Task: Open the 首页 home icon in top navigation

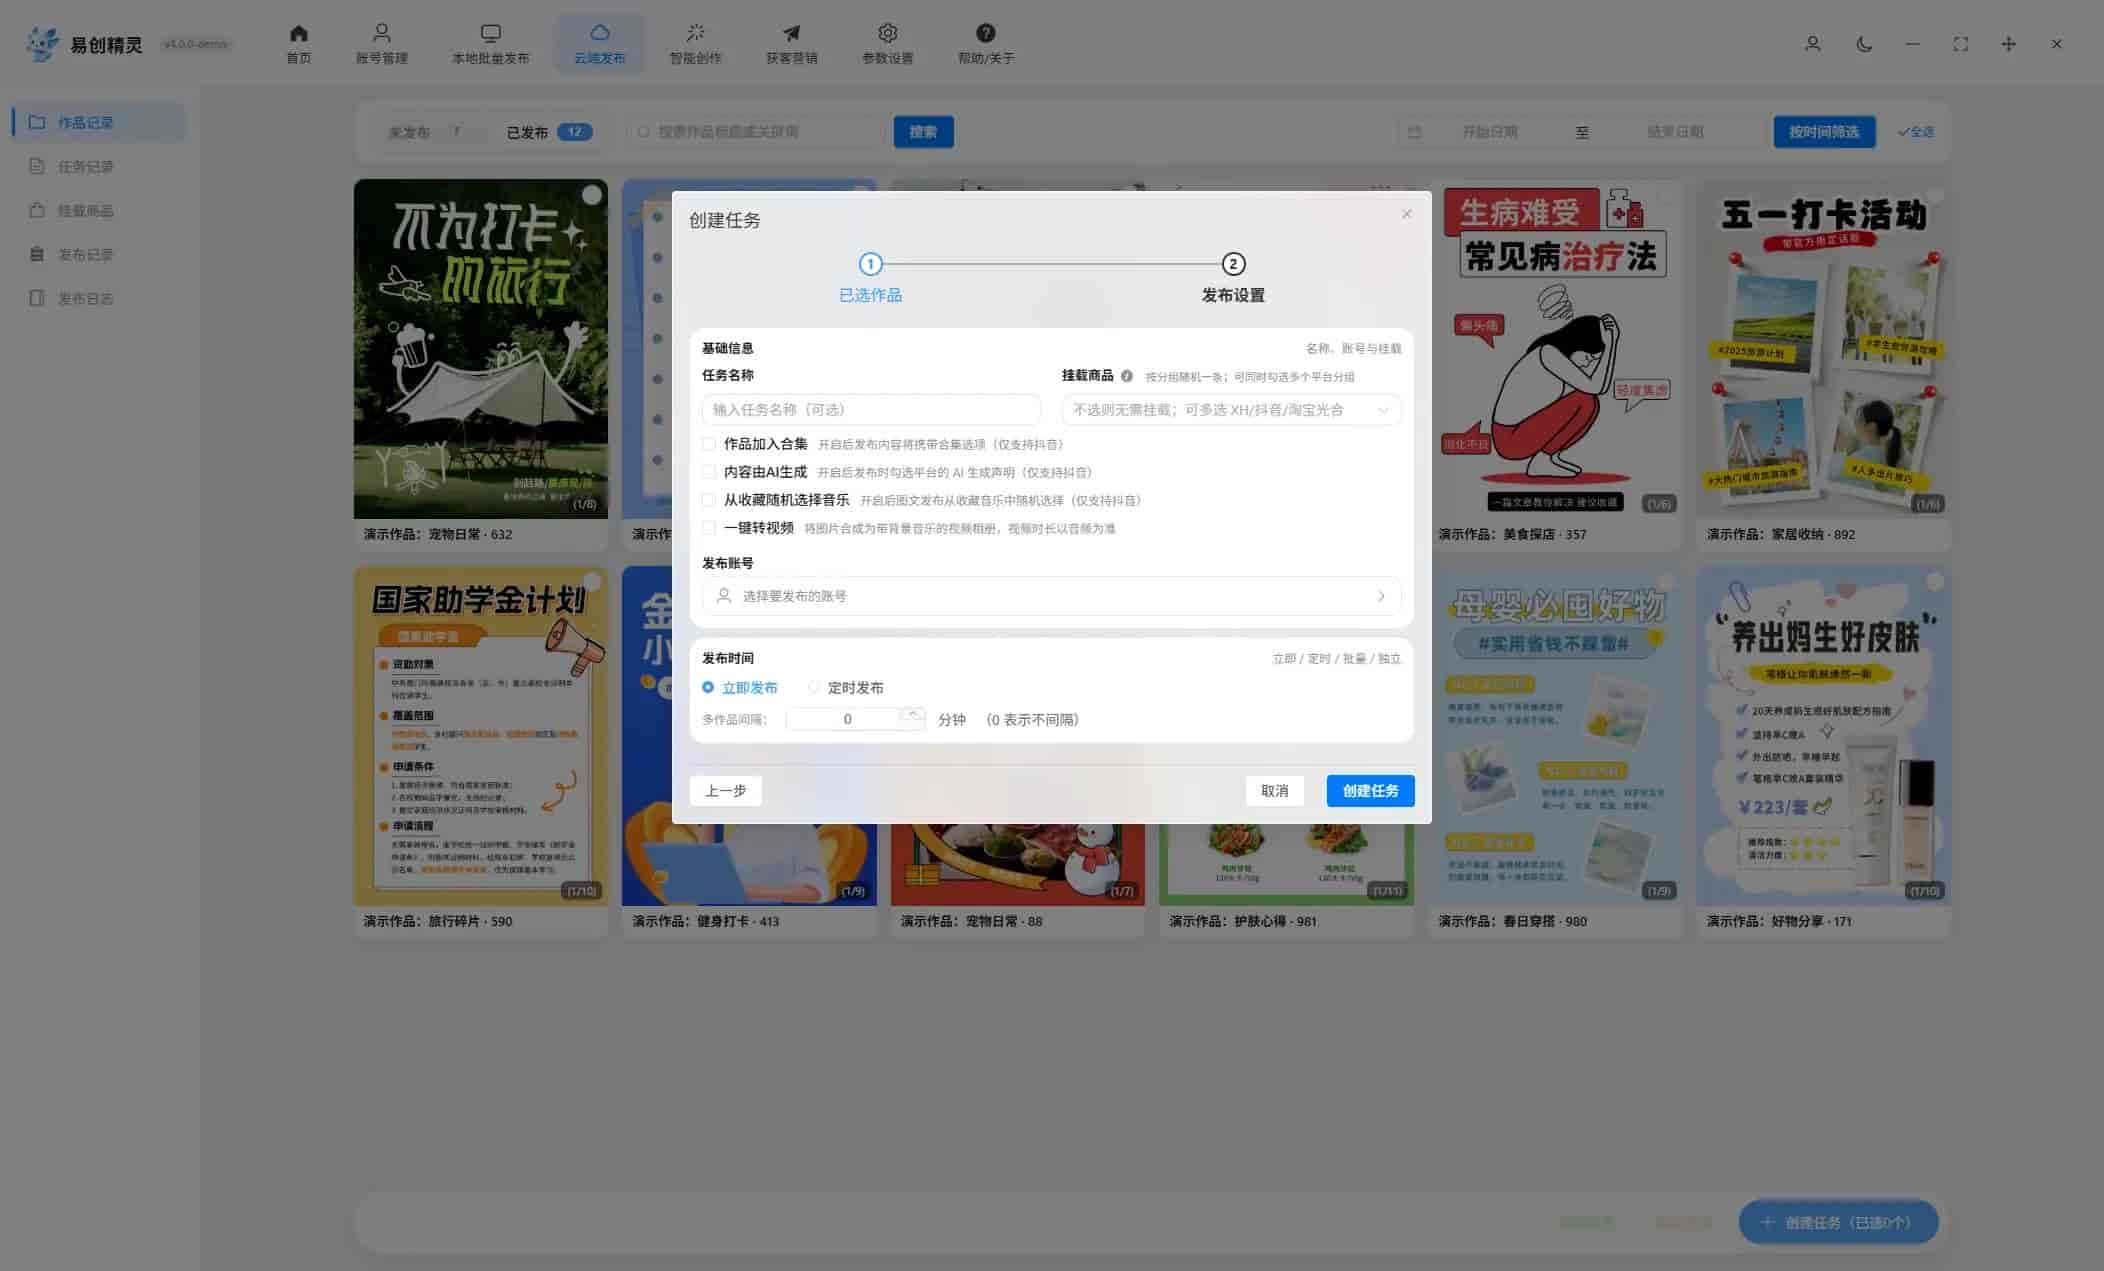Action: pos(298,33)
